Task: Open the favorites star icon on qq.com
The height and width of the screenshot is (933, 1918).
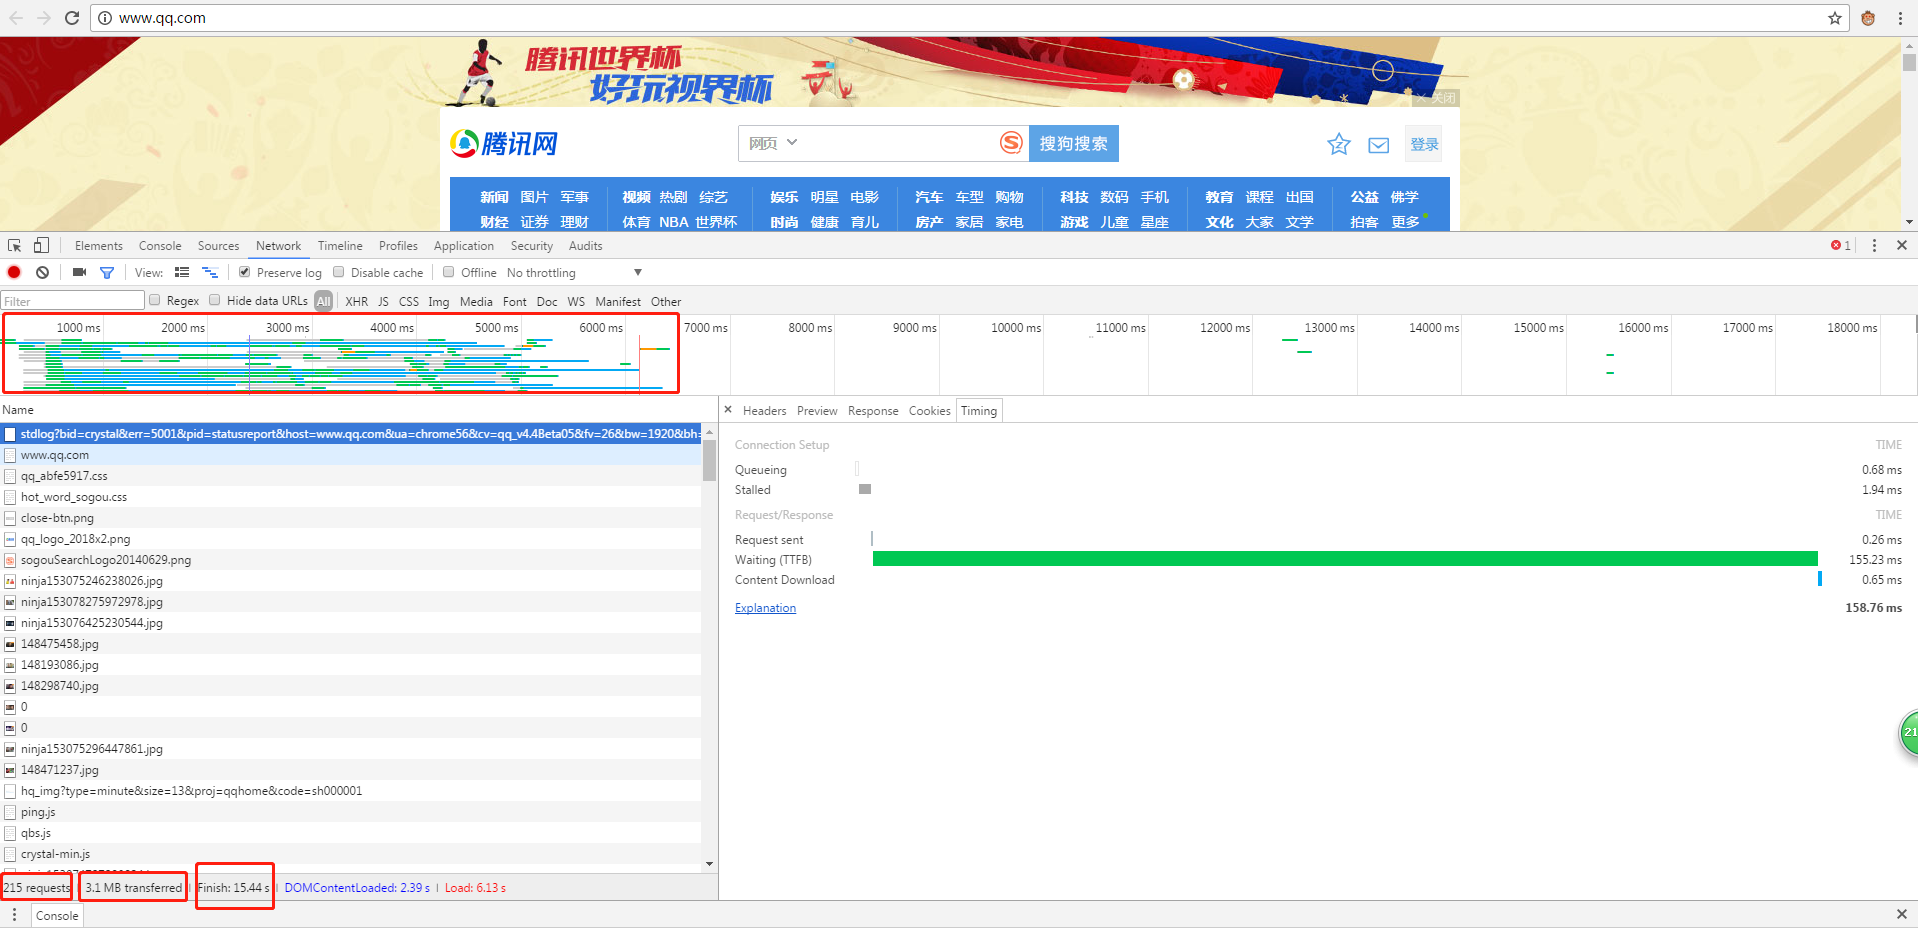Action: coord(1338,145)
